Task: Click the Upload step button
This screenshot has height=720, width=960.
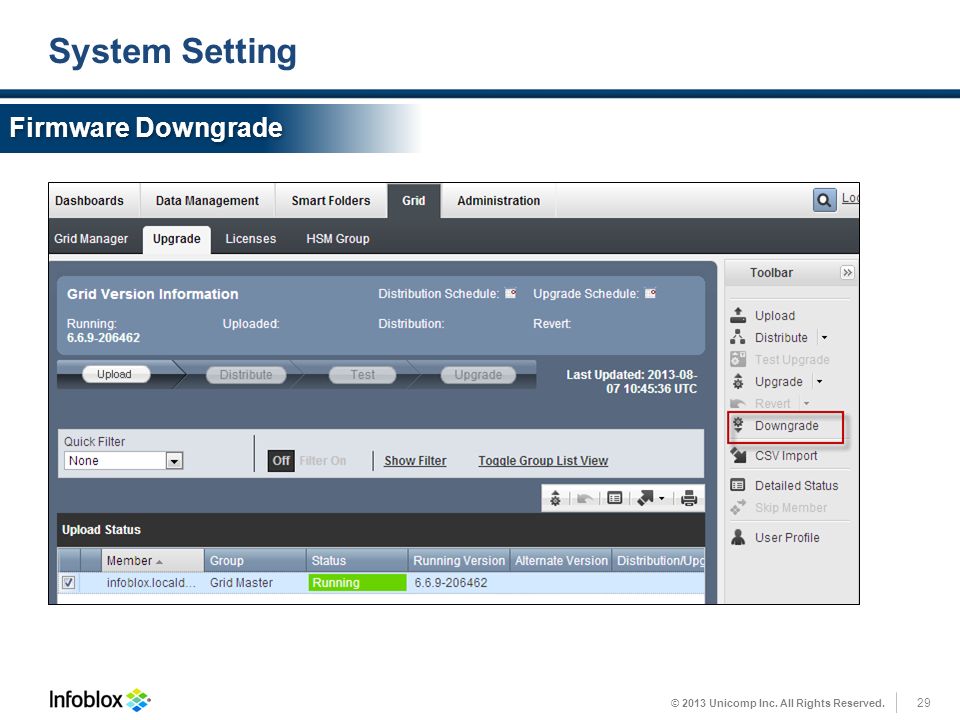Action: [114, 374]
